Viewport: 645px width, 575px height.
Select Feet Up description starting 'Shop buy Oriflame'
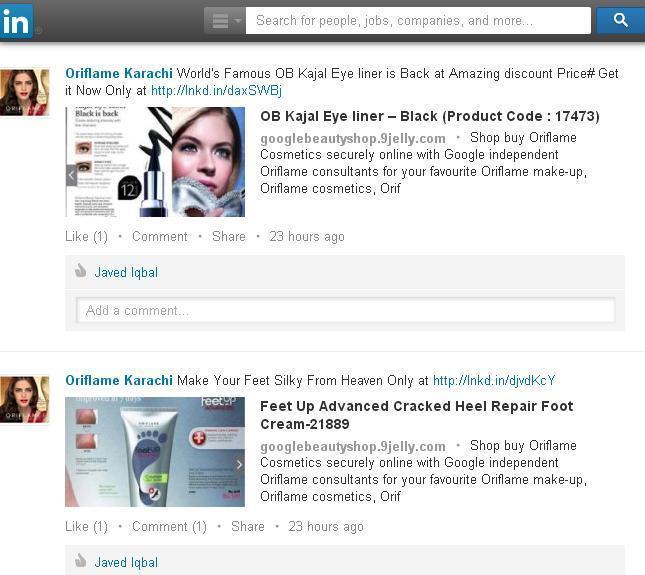tap(424, 471)
